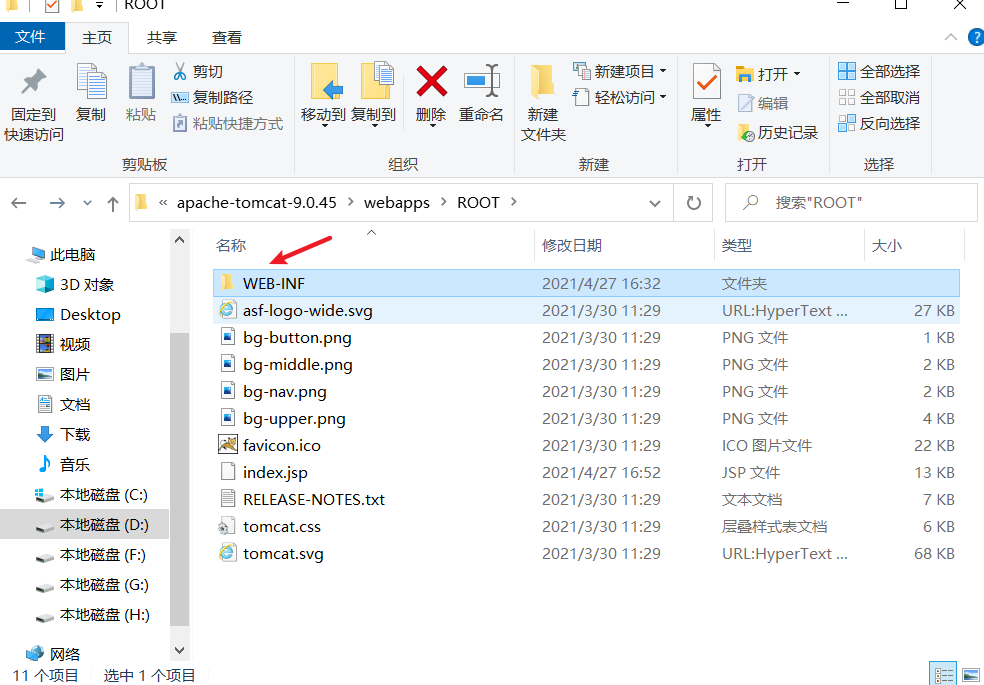Viewport: 984px width, 685px height.
Task: Click Invert selection (反向选择)
Action: 879,124
